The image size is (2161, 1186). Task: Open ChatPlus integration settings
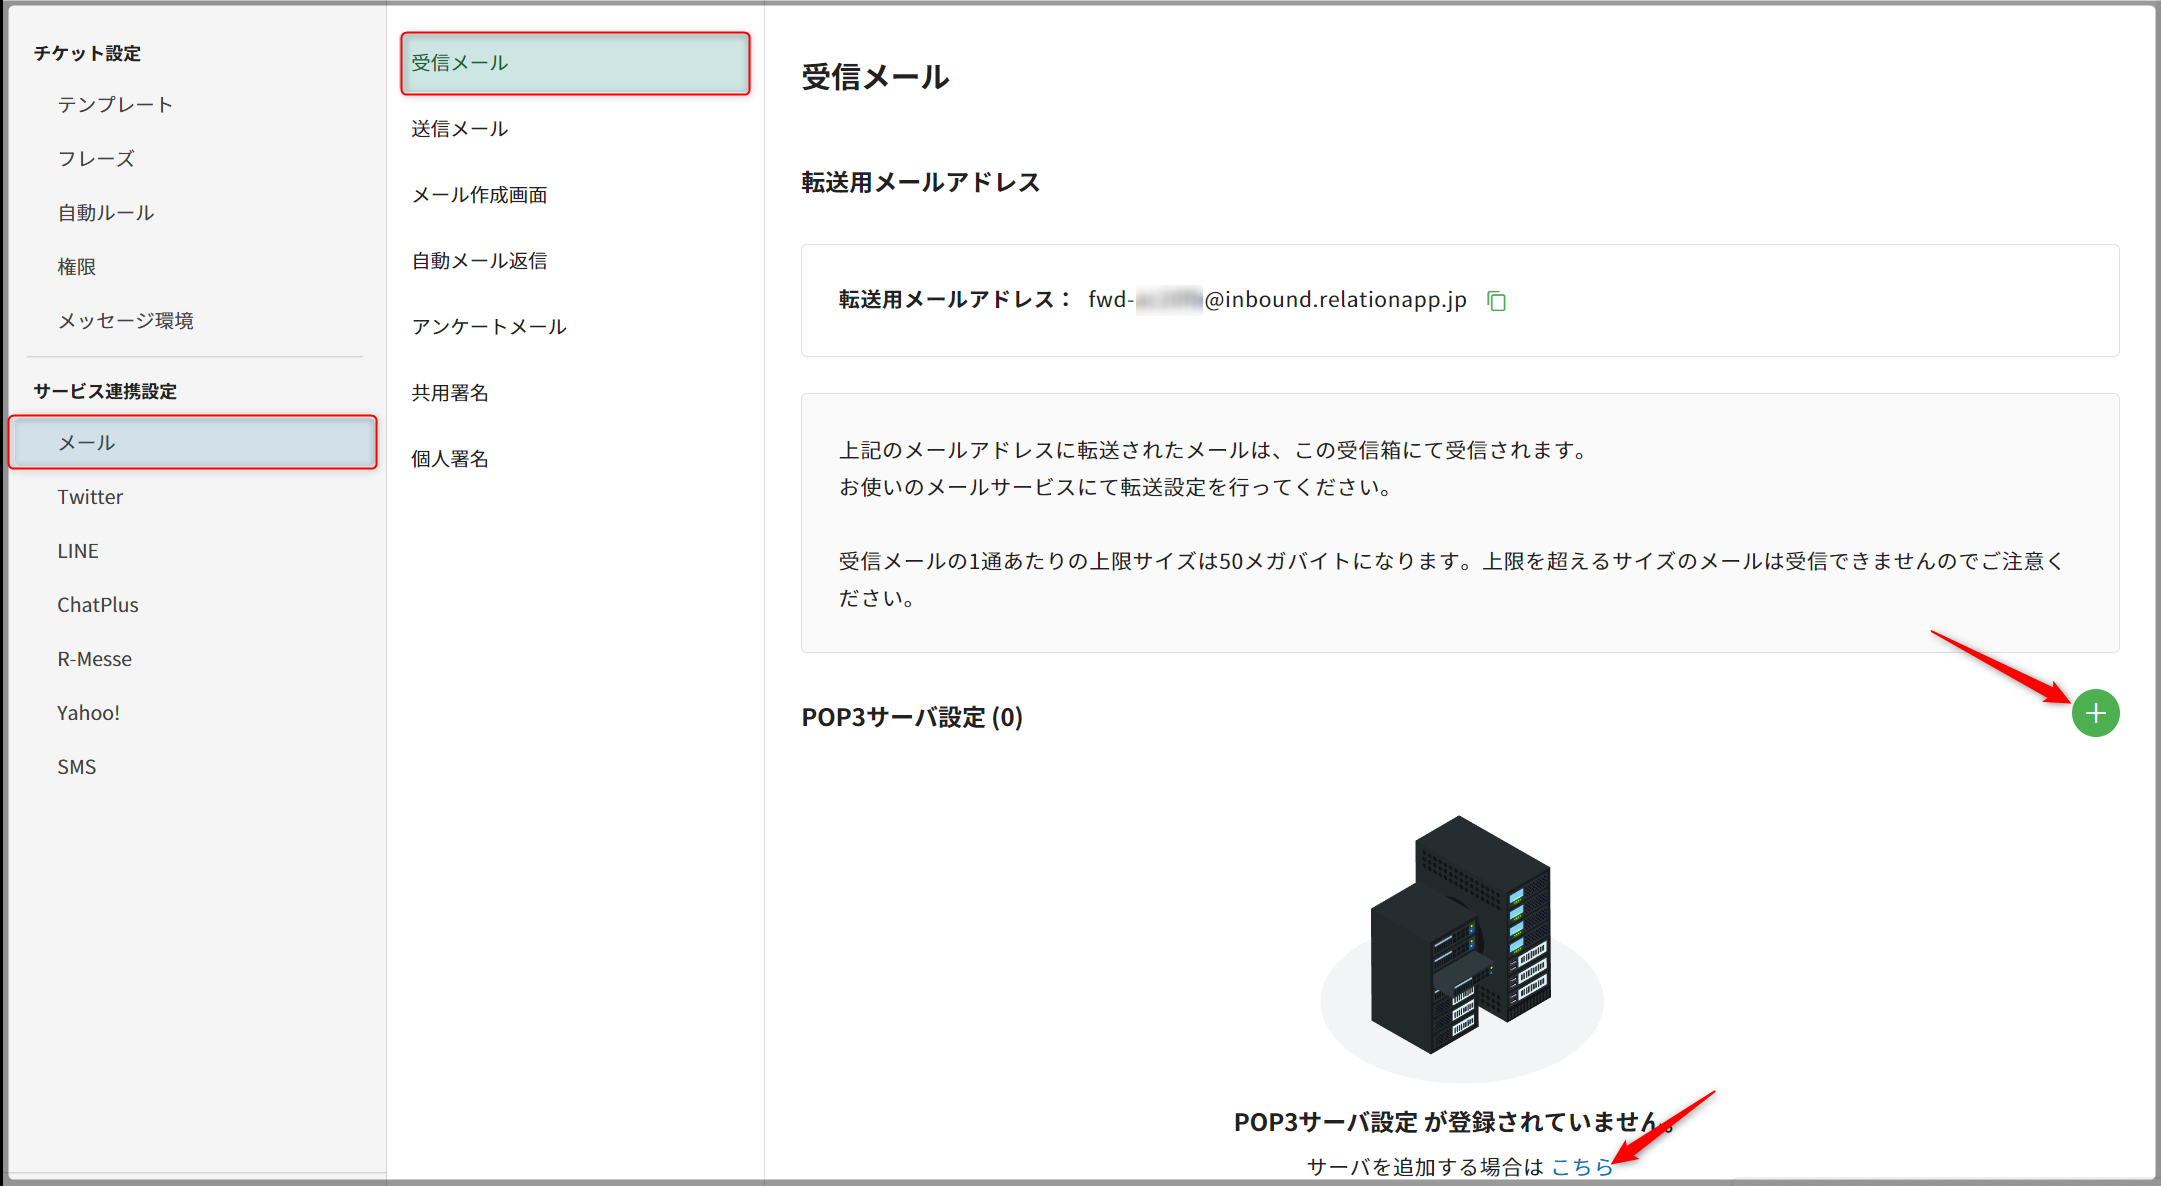pyautogui.click(x=98, y=605)
